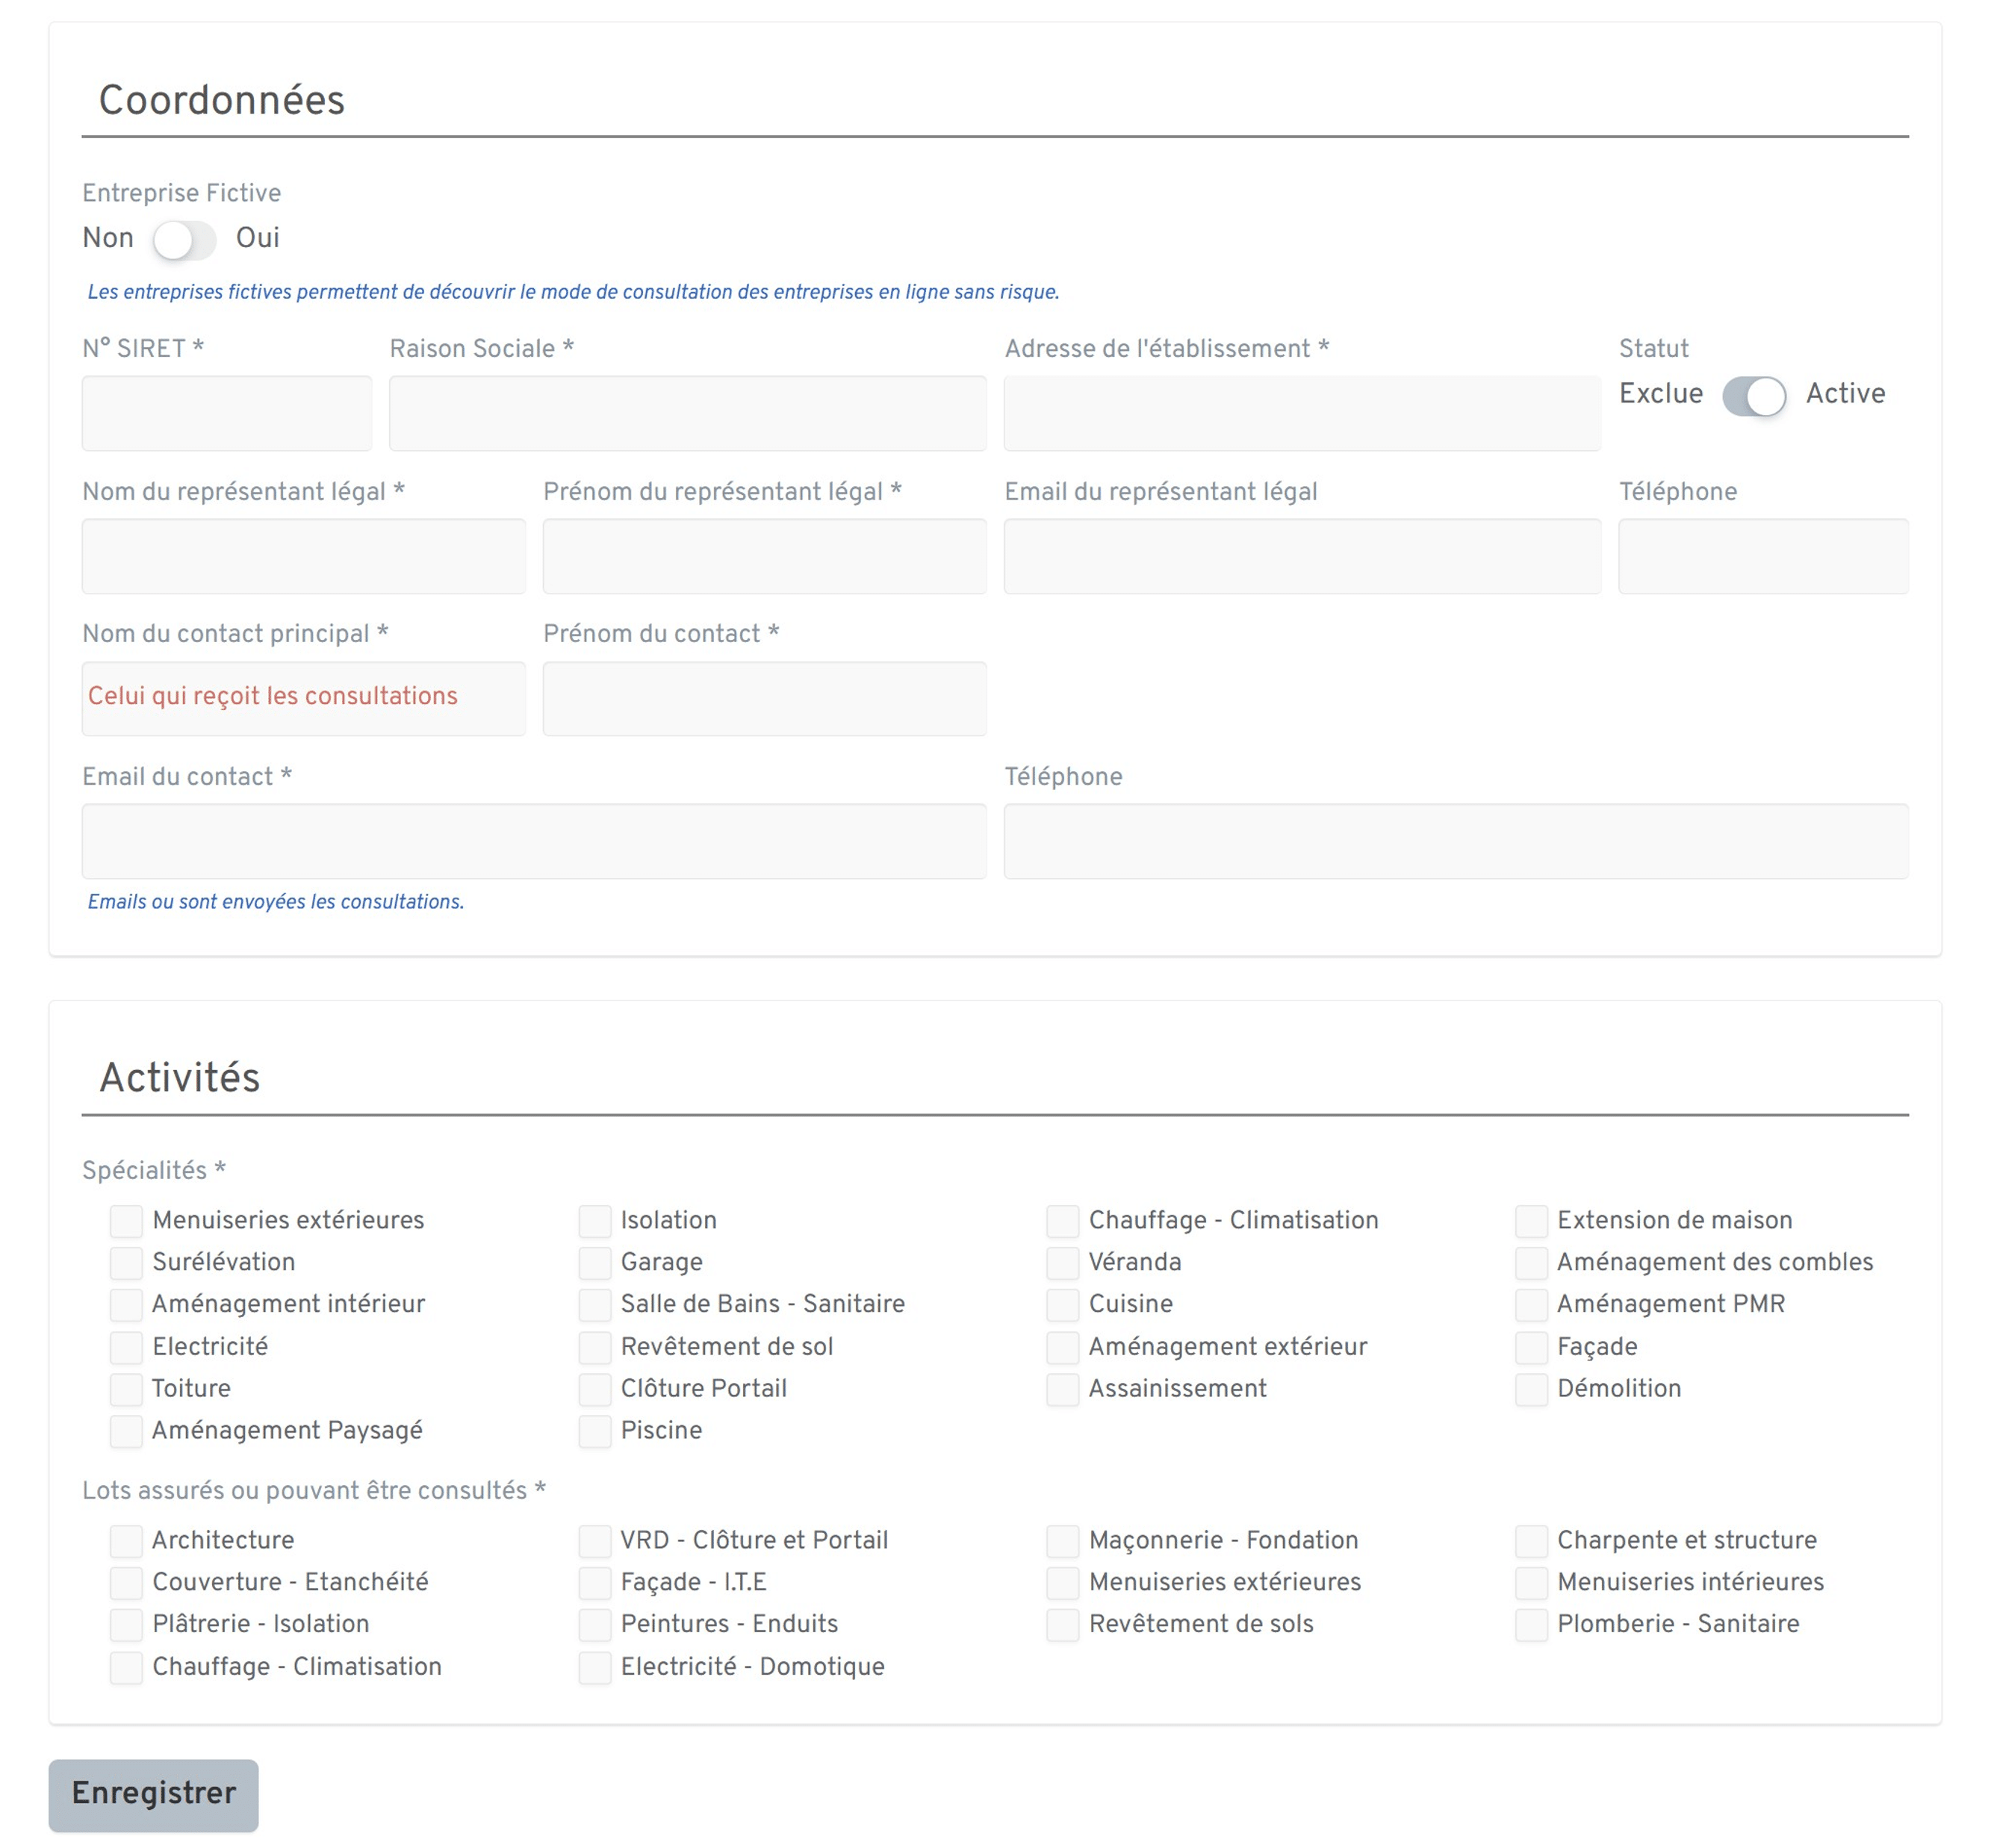Screen dimensions: 1991x1848
Task: Tick the Maçonnerie - Fondation checkbox
Action: 1063,1541
